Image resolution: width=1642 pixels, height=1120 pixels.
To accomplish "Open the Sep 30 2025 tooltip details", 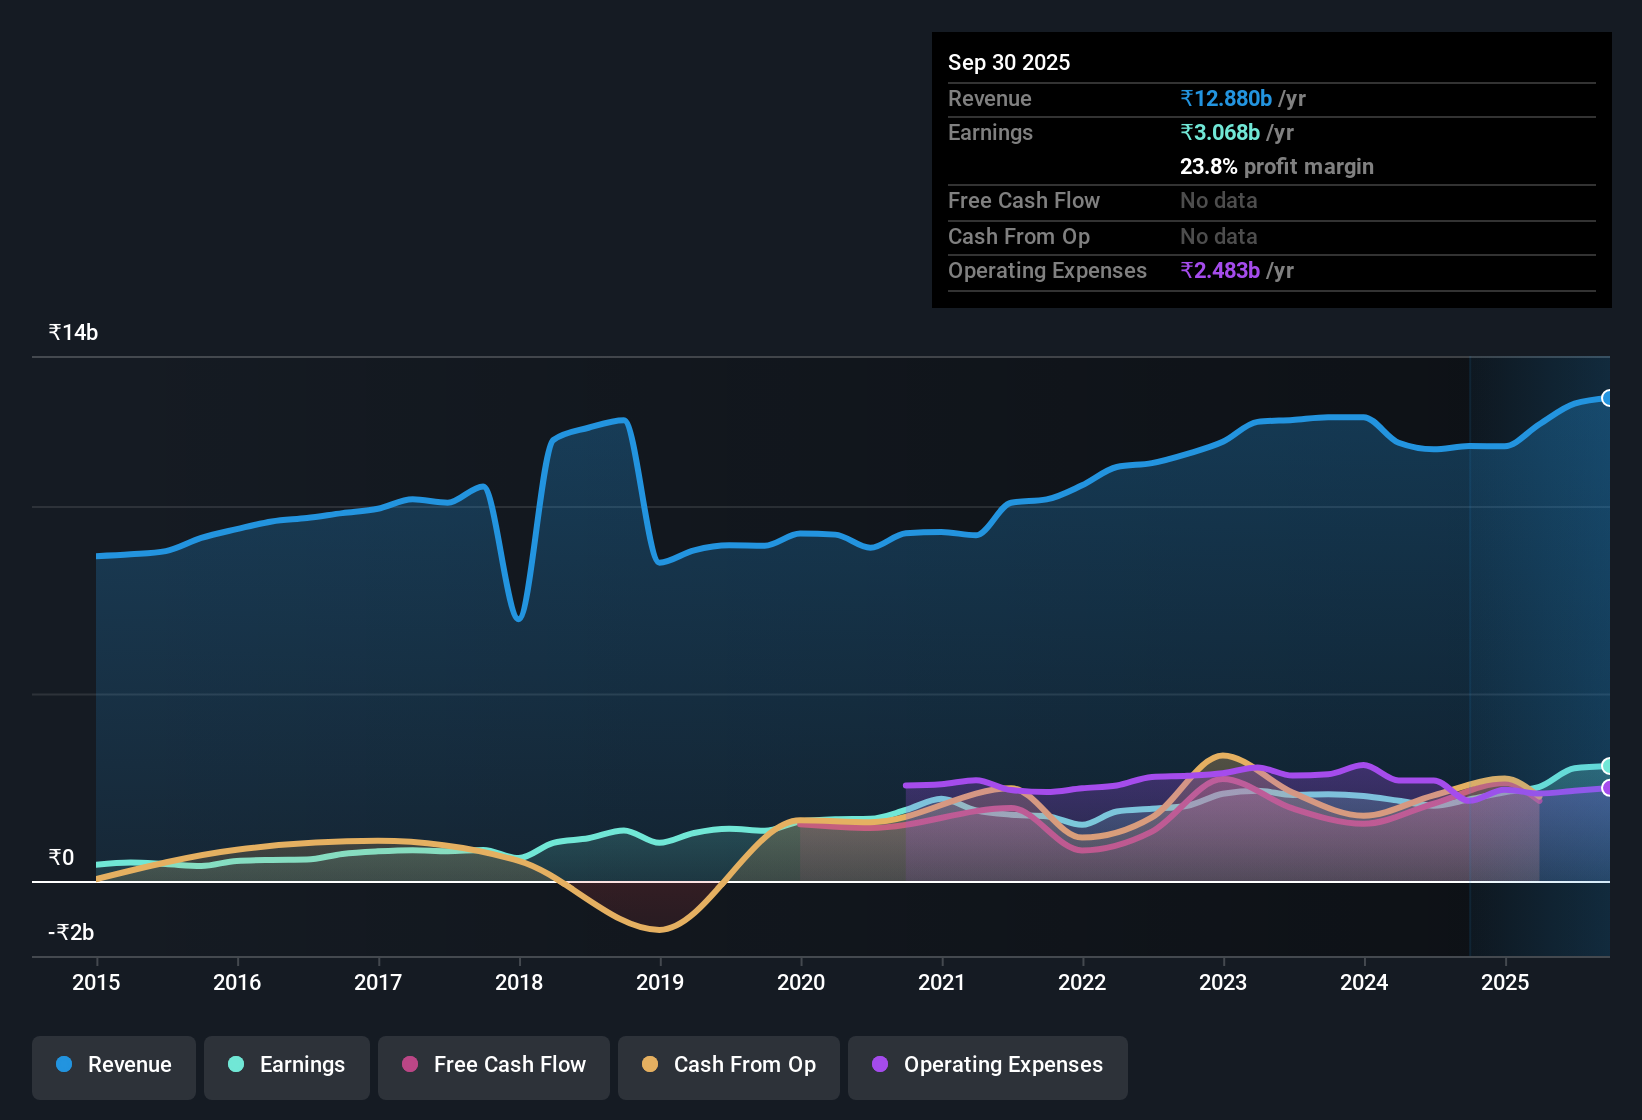I will coord(1009,62).
